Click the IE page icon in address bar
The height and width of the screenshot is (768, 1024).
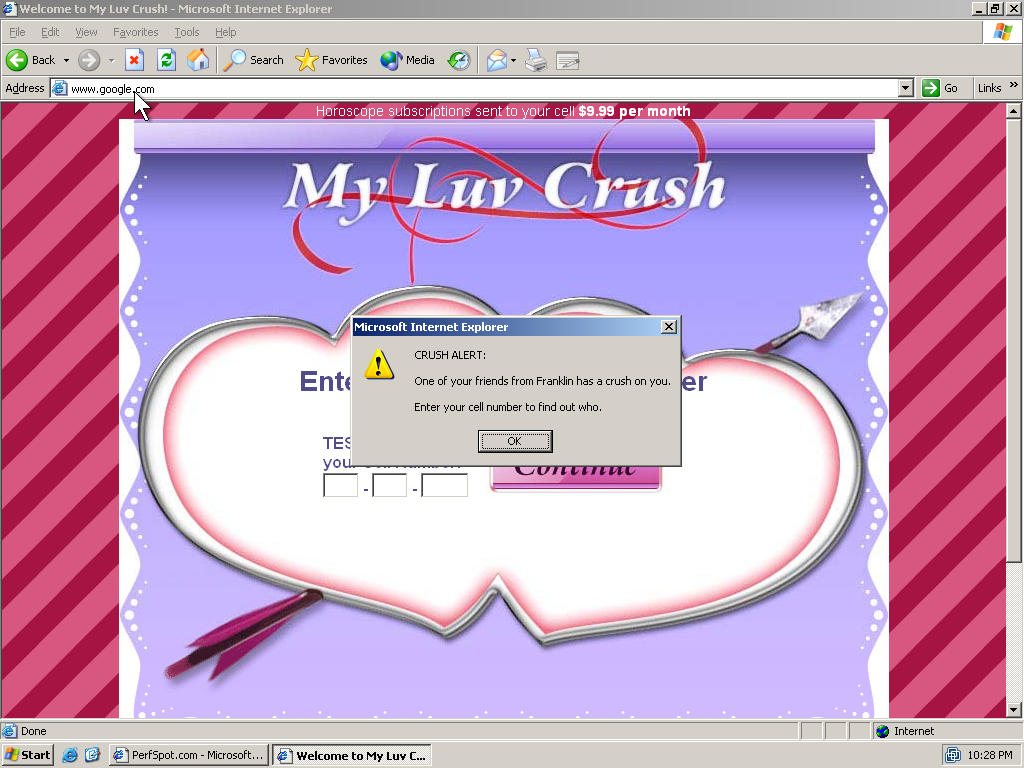click(x=59, y=88)
